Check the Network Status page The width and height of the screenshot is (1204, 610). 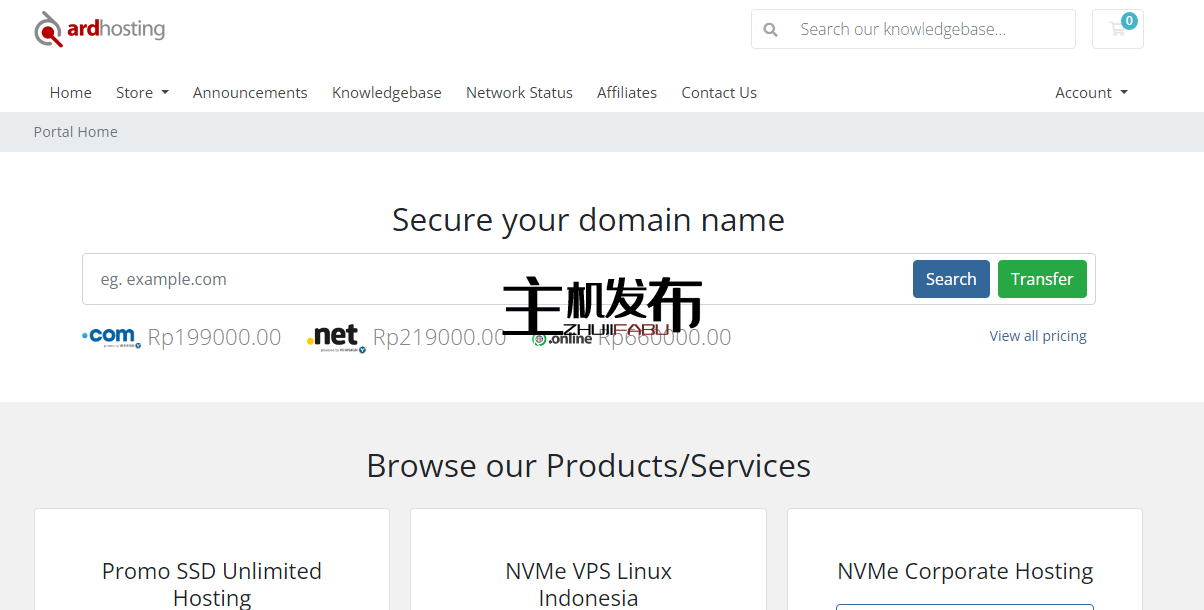[x=519, y=92]
